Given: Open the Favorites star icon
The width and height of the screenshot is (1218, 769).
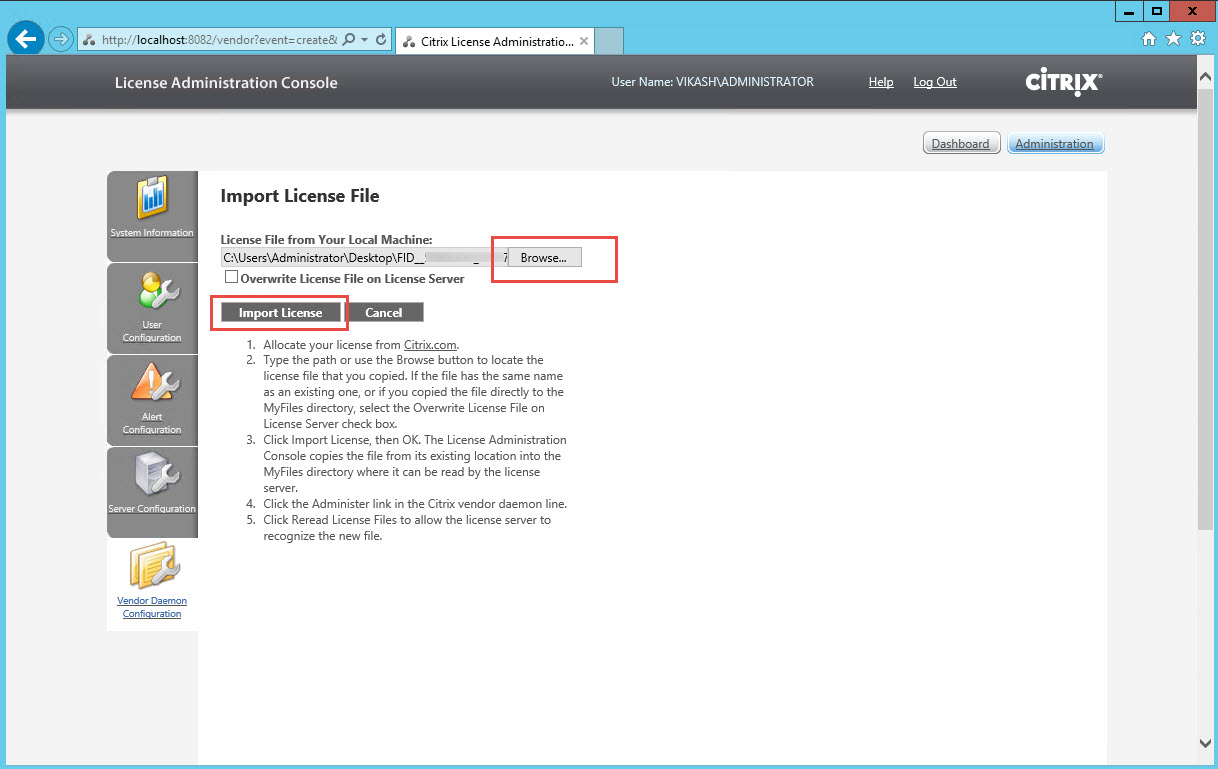Looking at the screenshot, I should tap(1173, 39).
